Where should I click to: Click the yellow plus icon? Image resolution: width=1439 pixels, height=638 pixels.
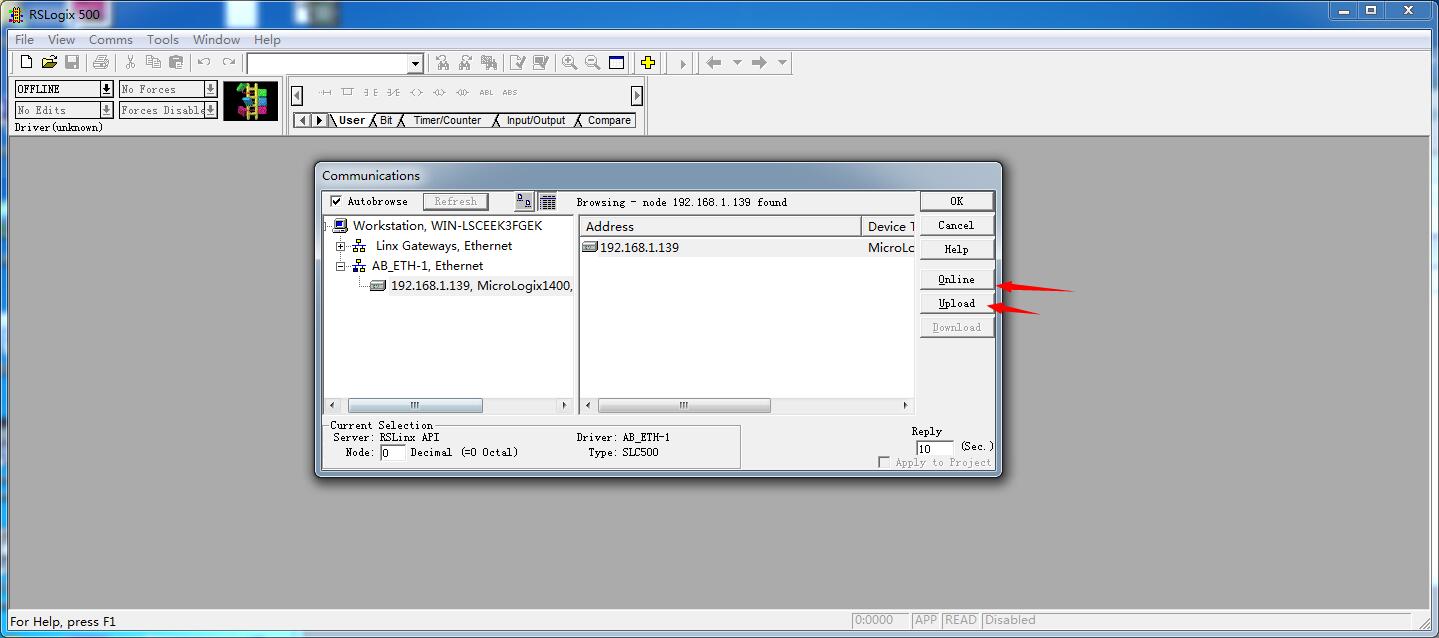[x=648, y=62]
